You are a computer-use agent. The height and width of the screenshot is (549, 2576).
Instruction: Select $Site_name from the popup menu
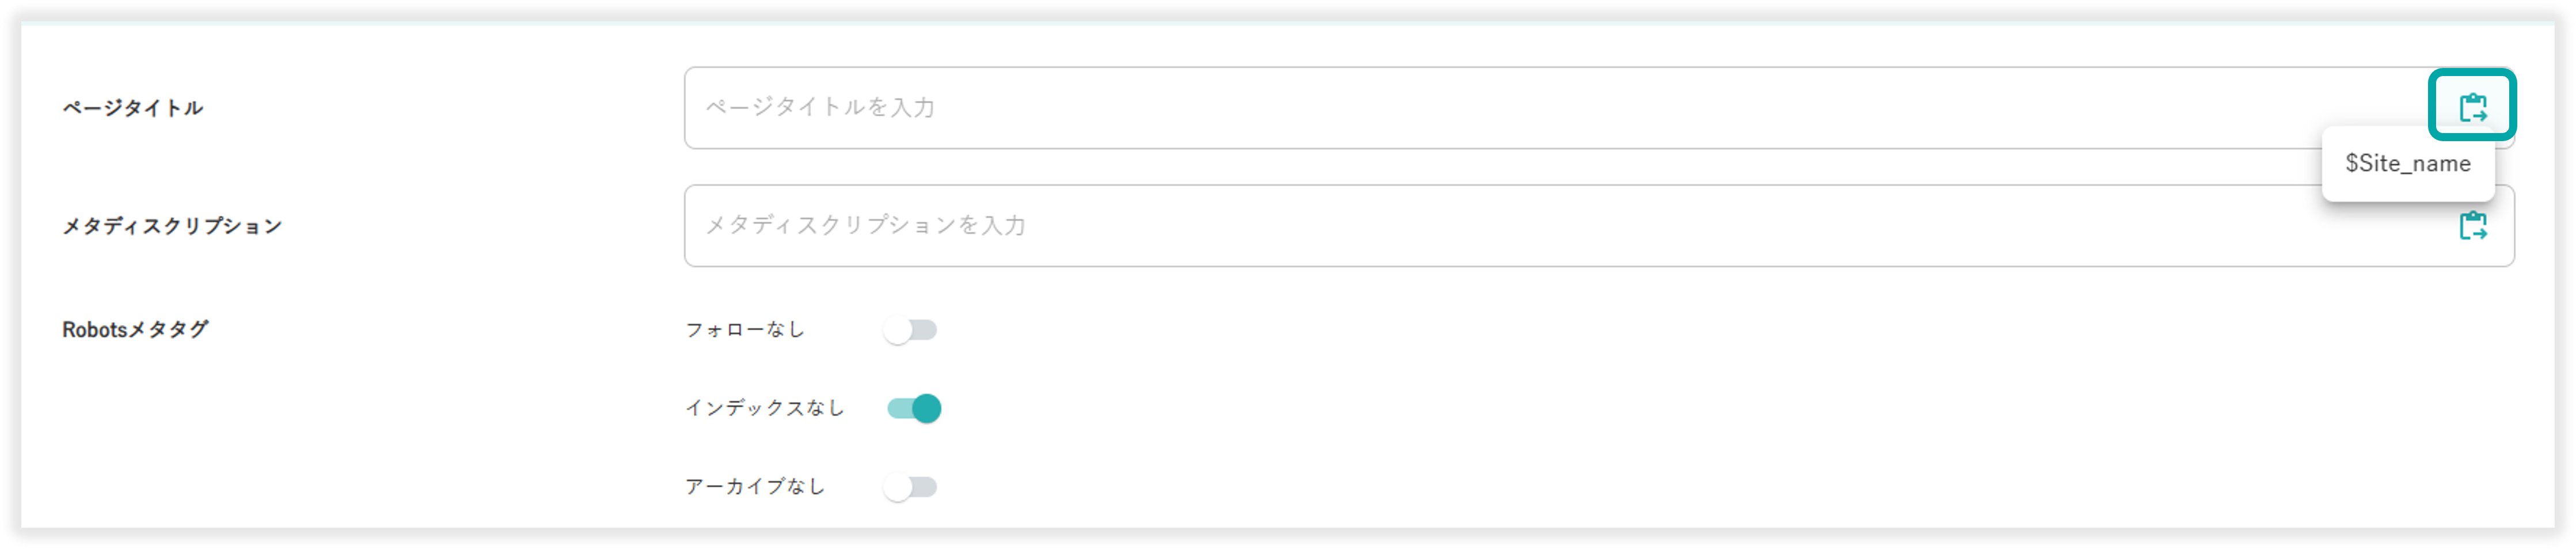[2407, 164]
